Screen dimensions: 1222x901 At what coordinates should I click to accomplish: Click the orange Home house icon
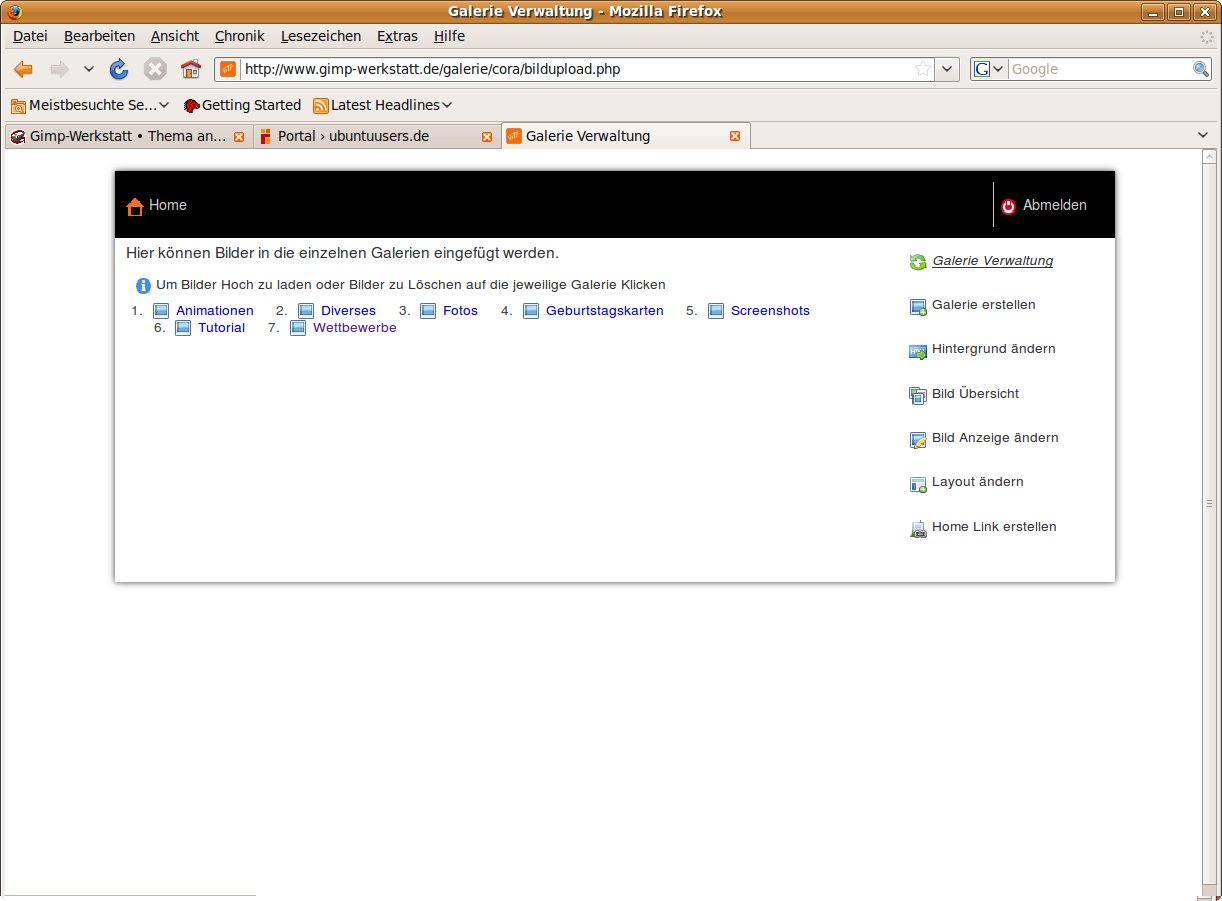click(135, 207)
